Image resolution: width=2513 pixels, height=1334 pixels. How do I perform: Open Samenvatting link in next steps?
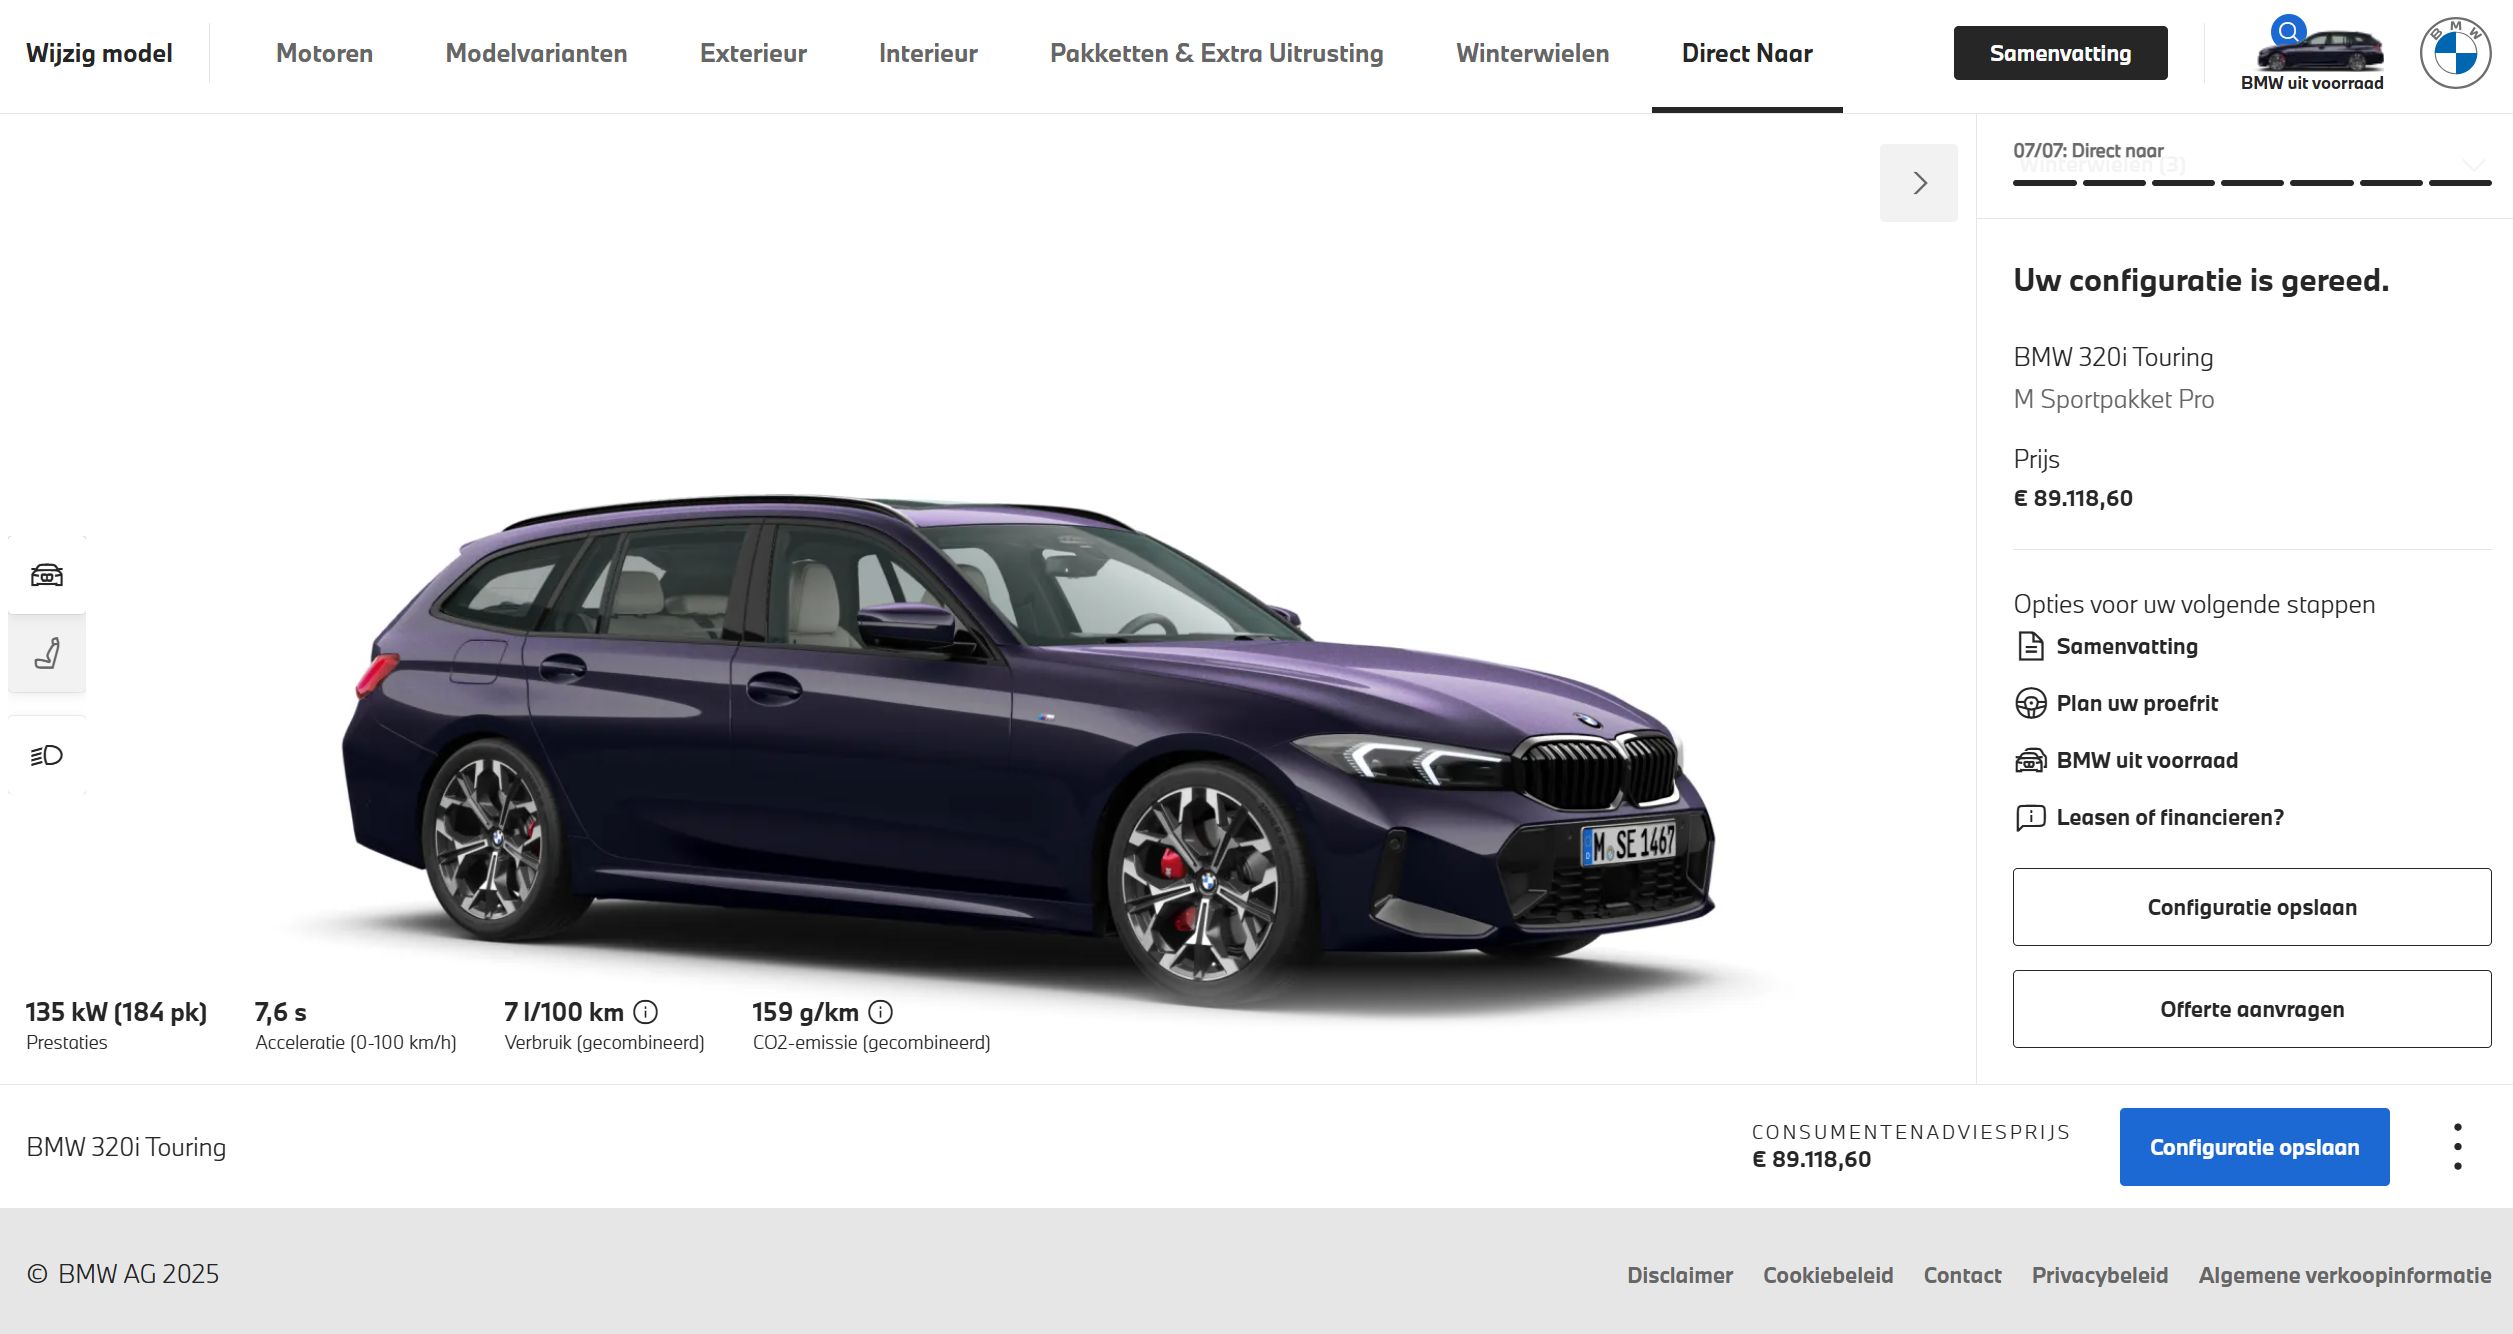pos(2127,646)
